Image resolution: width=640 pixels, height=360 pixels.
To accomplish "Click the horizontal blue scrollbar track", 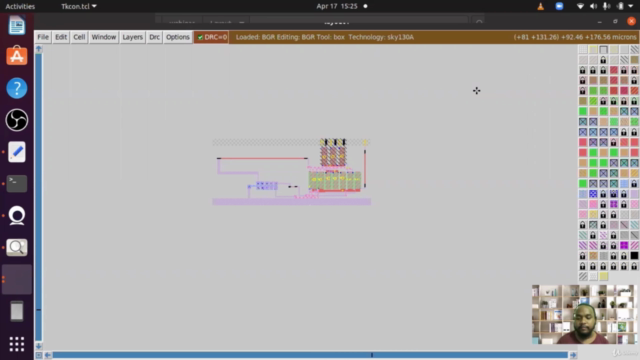I will click(310, 355).
